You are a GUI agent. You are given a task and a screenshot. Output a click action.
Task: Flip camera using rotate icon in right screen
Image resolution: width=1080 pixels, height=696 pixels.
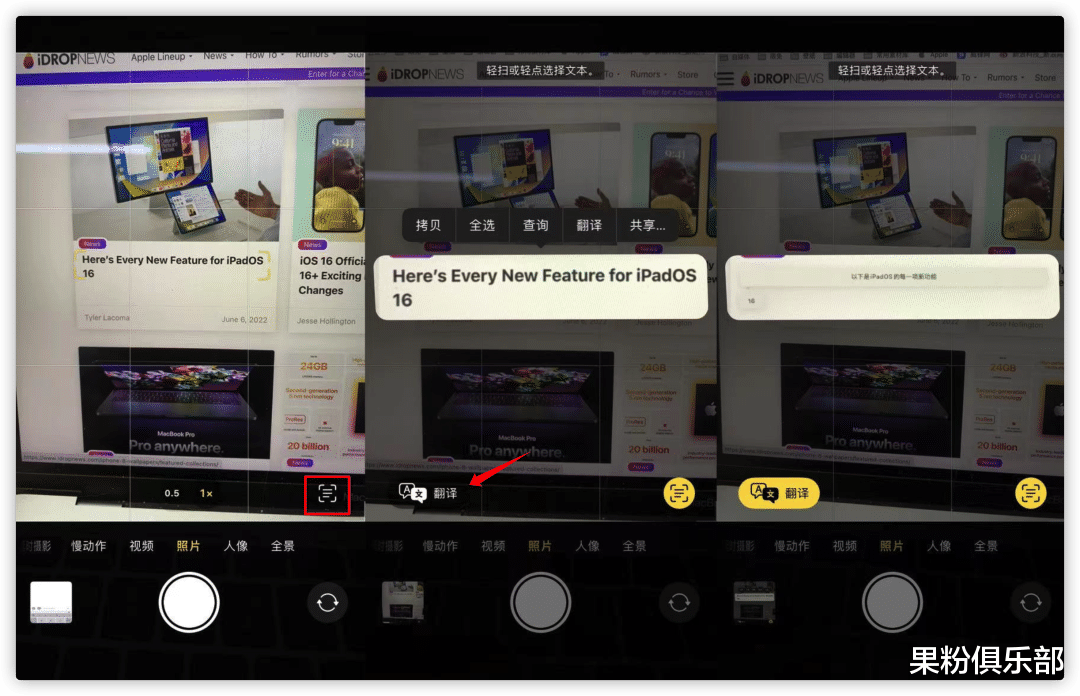(1030, 603)
